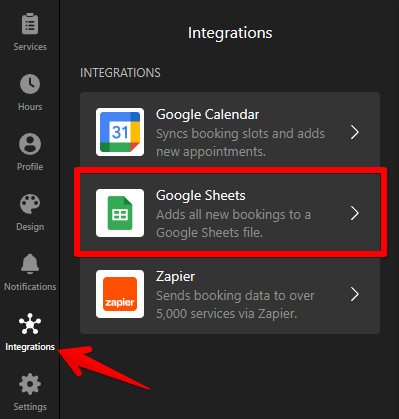This screenshot has width=399, height=419.
Task: Click the INTEGRATIONS section label
Action: (120, 73)
